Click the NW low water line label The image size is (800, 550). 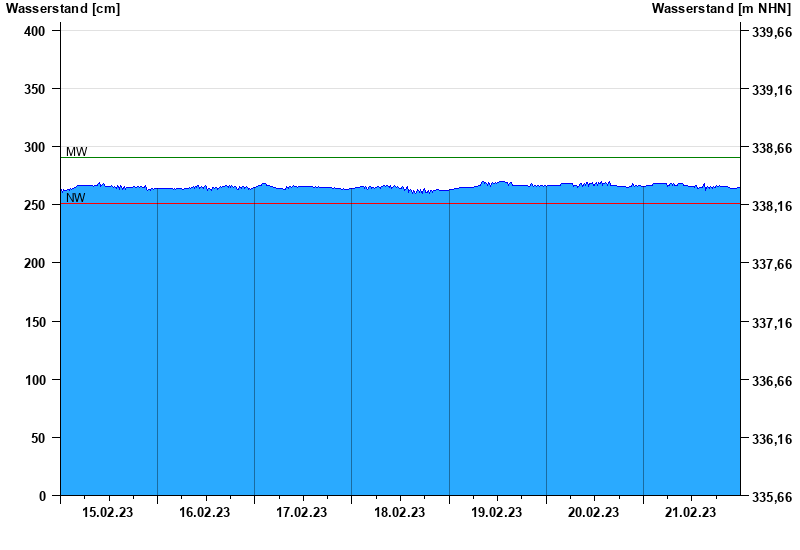click(76, 198)
